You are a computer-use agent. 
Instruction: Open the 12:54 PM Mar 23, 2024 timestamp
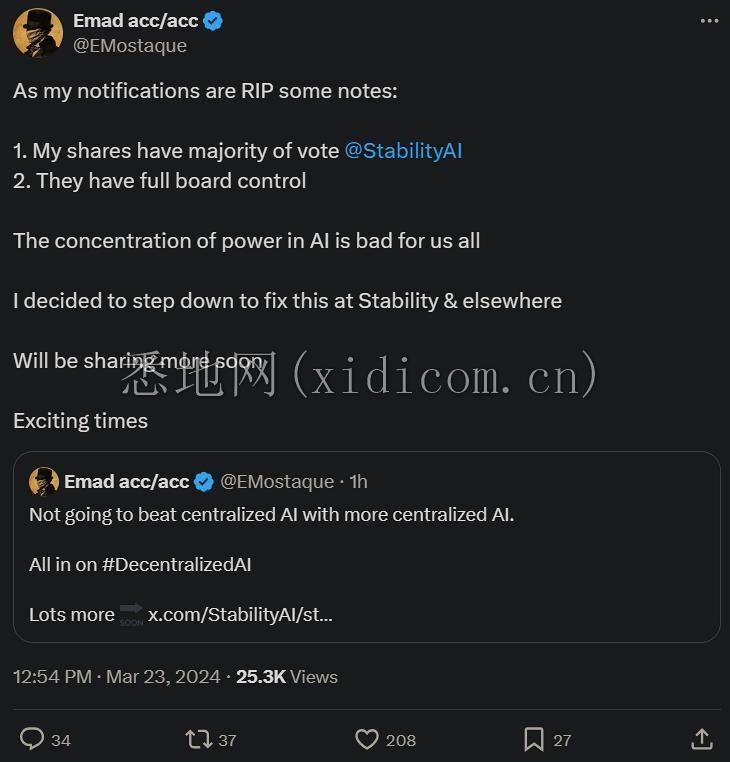coord(117,677)
